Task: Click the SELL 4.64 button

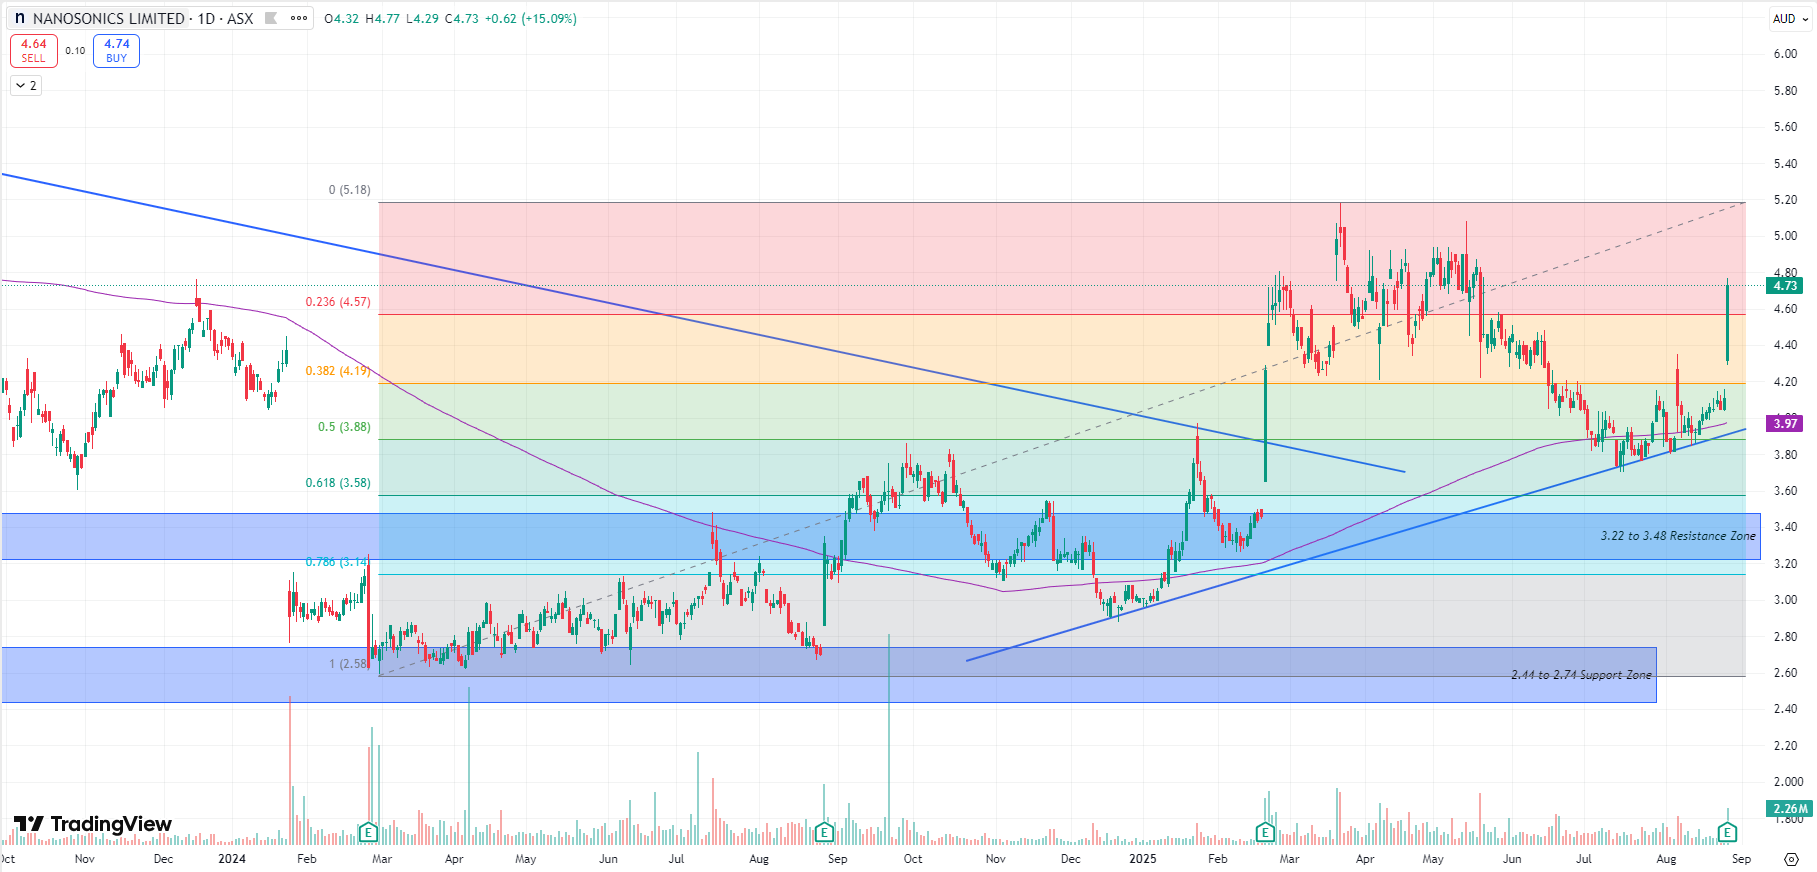Action: coord(33,51)
